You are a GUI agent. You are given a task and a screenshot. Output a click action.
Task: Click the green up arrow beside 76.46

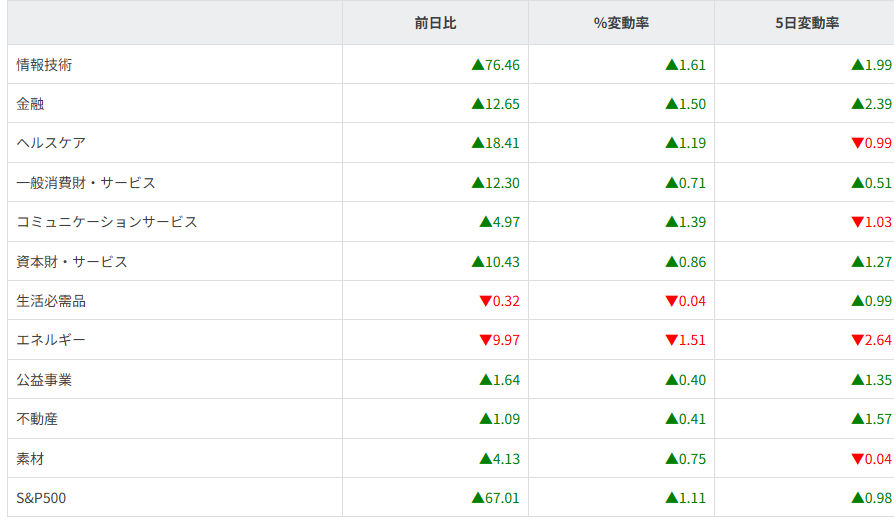[x=477, y=65]
